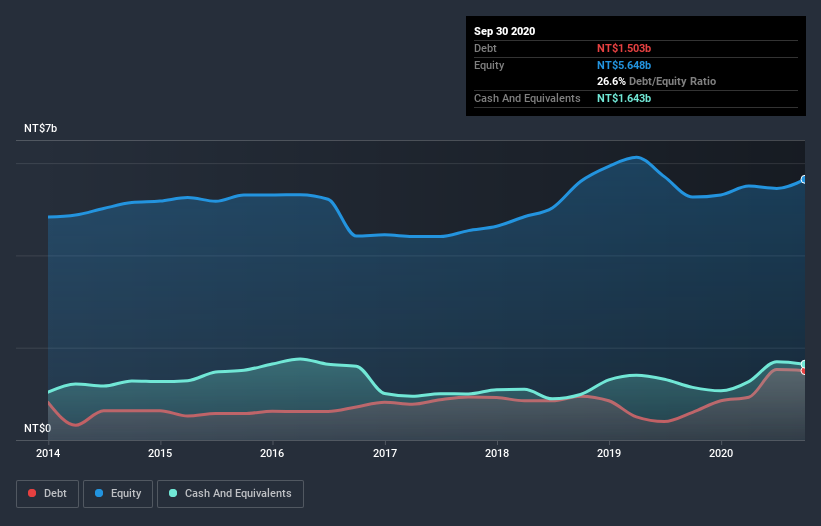Click the red Debt data point marker at chart end

coord(804,371)
